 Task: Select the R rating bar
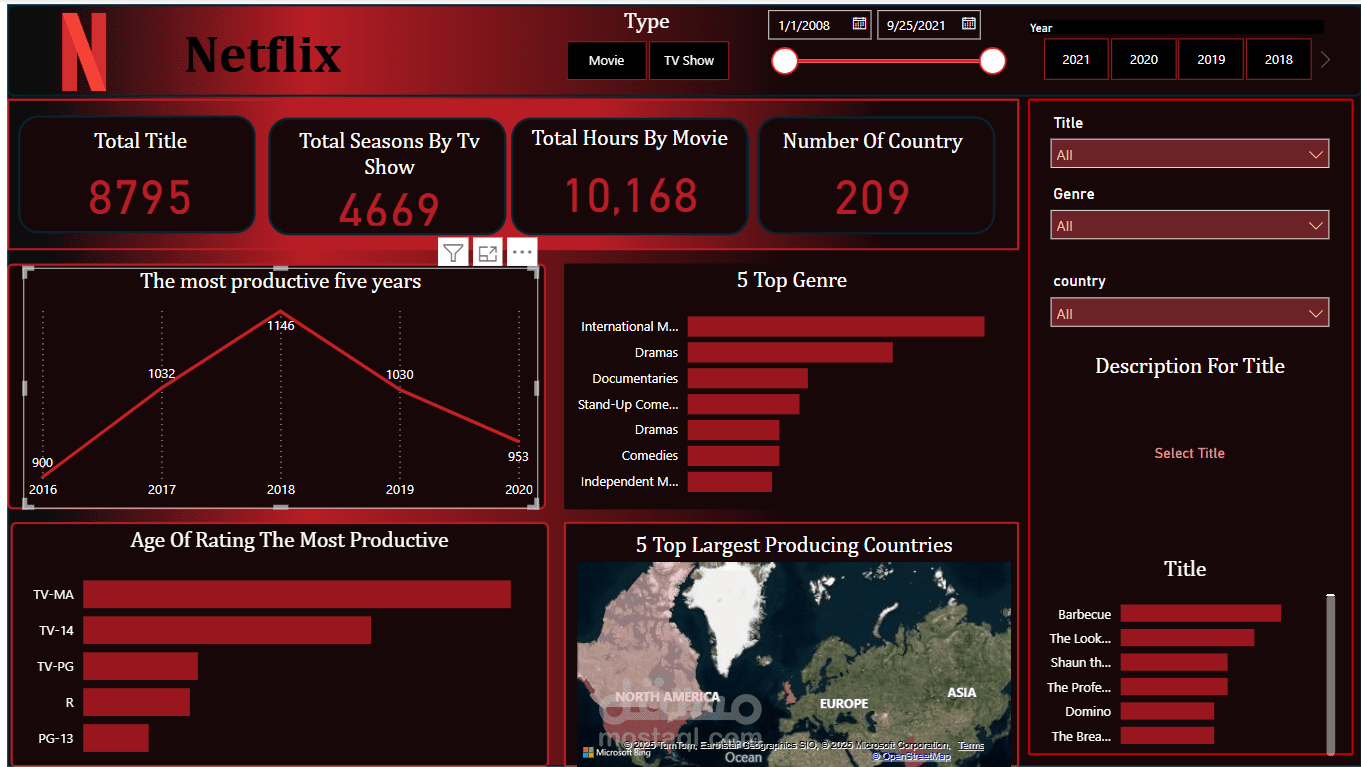[136, 702]
